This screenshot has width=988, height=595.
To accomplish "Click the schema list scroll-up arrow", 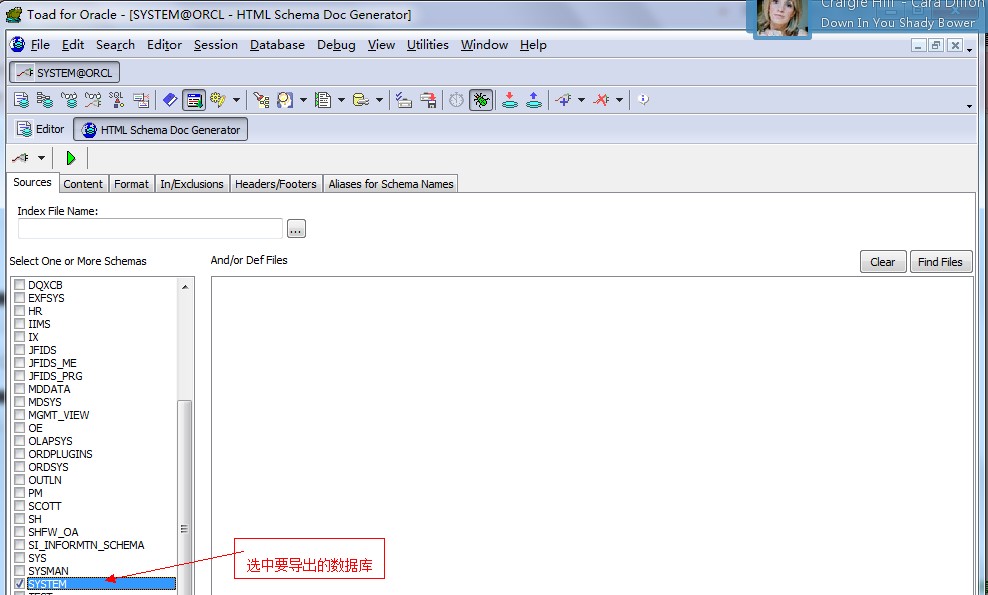I will click(185, 287).
